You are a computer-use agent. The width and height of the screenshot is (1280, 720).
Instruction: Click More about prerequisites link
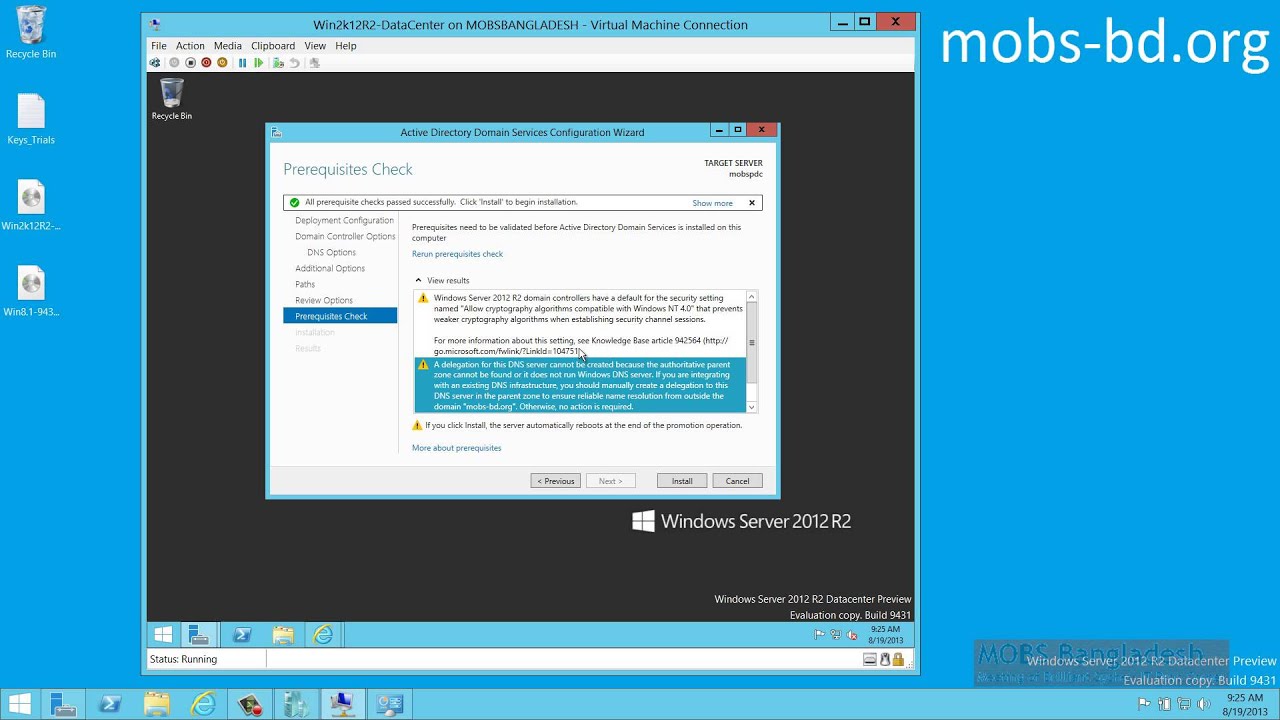tap(456, 448)
